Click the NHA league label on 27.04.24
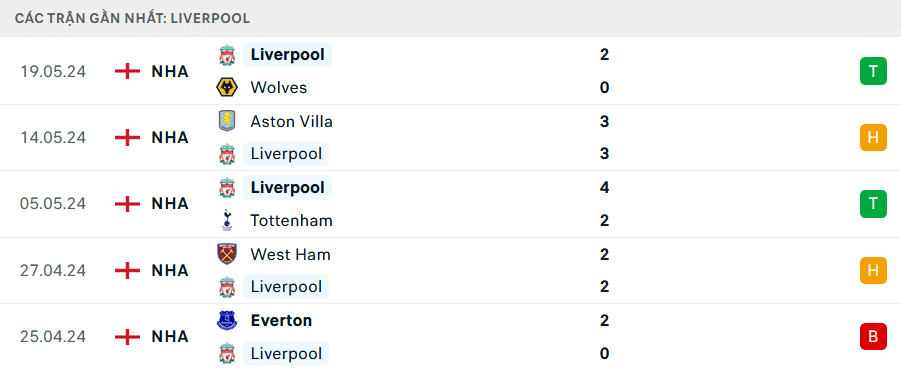 click(x=170, y=270)
